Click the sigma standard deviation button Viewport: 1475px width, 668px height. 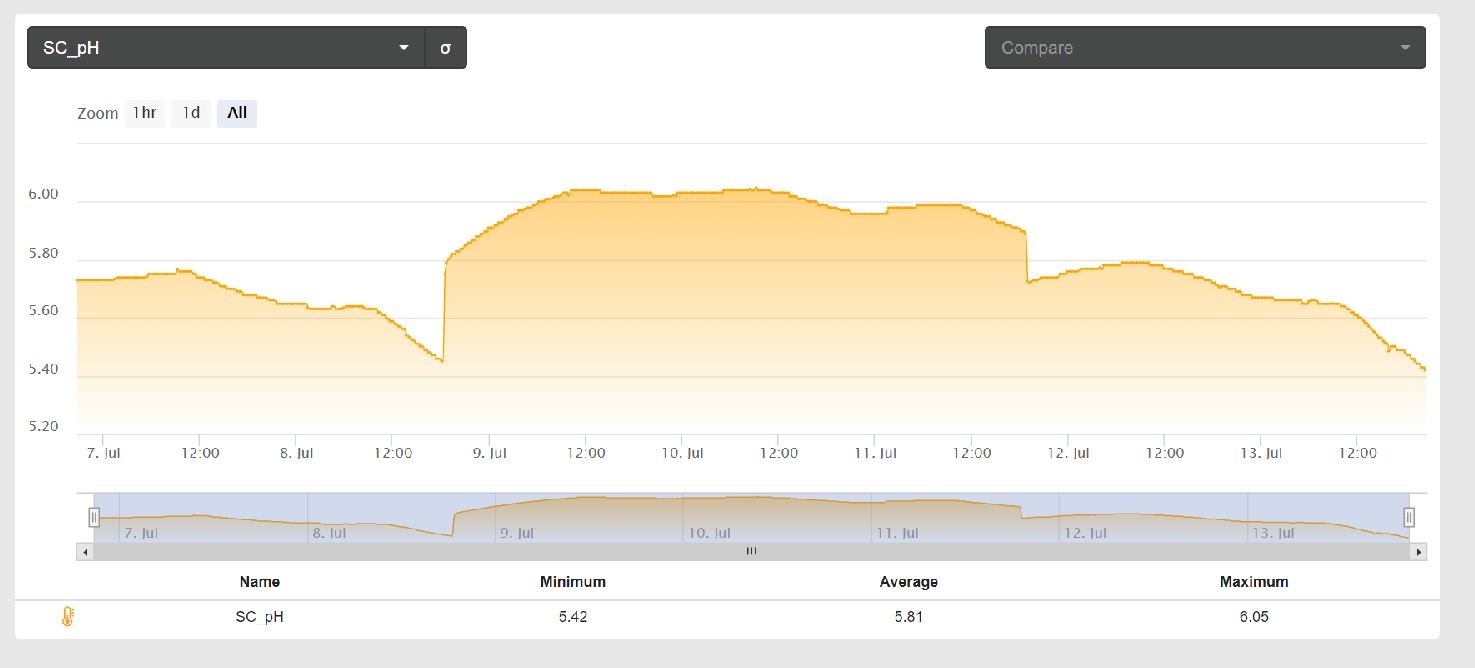pyautogui.click(x=446, y=48)
